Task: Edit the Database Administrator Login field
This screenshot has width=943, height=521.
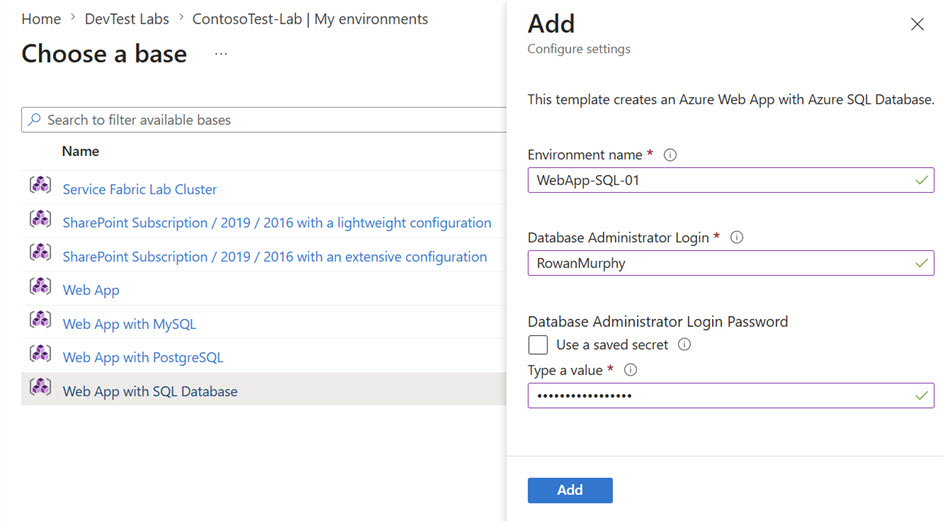Action: (x=731, y=264)
